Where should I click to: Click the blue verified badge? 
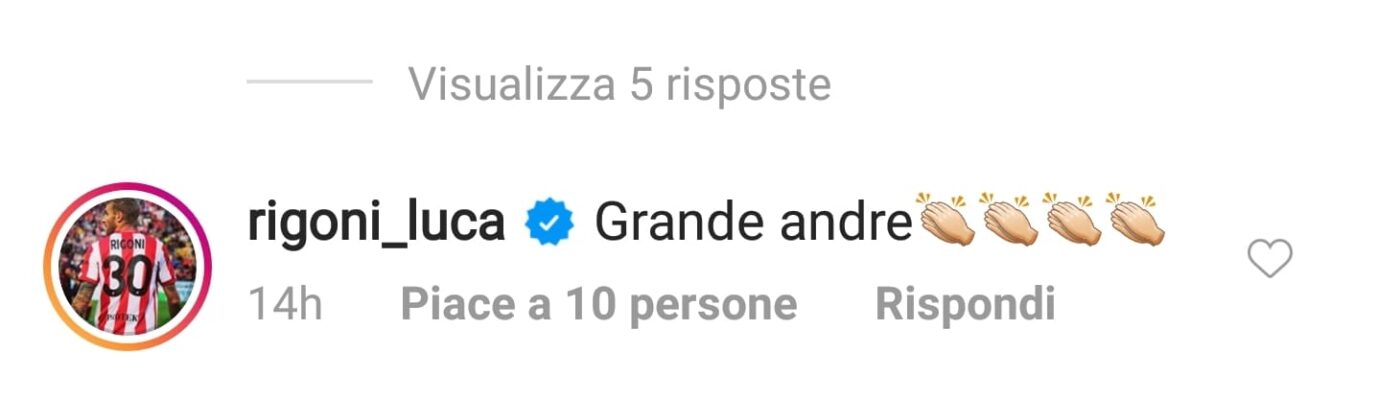(549, 222)
